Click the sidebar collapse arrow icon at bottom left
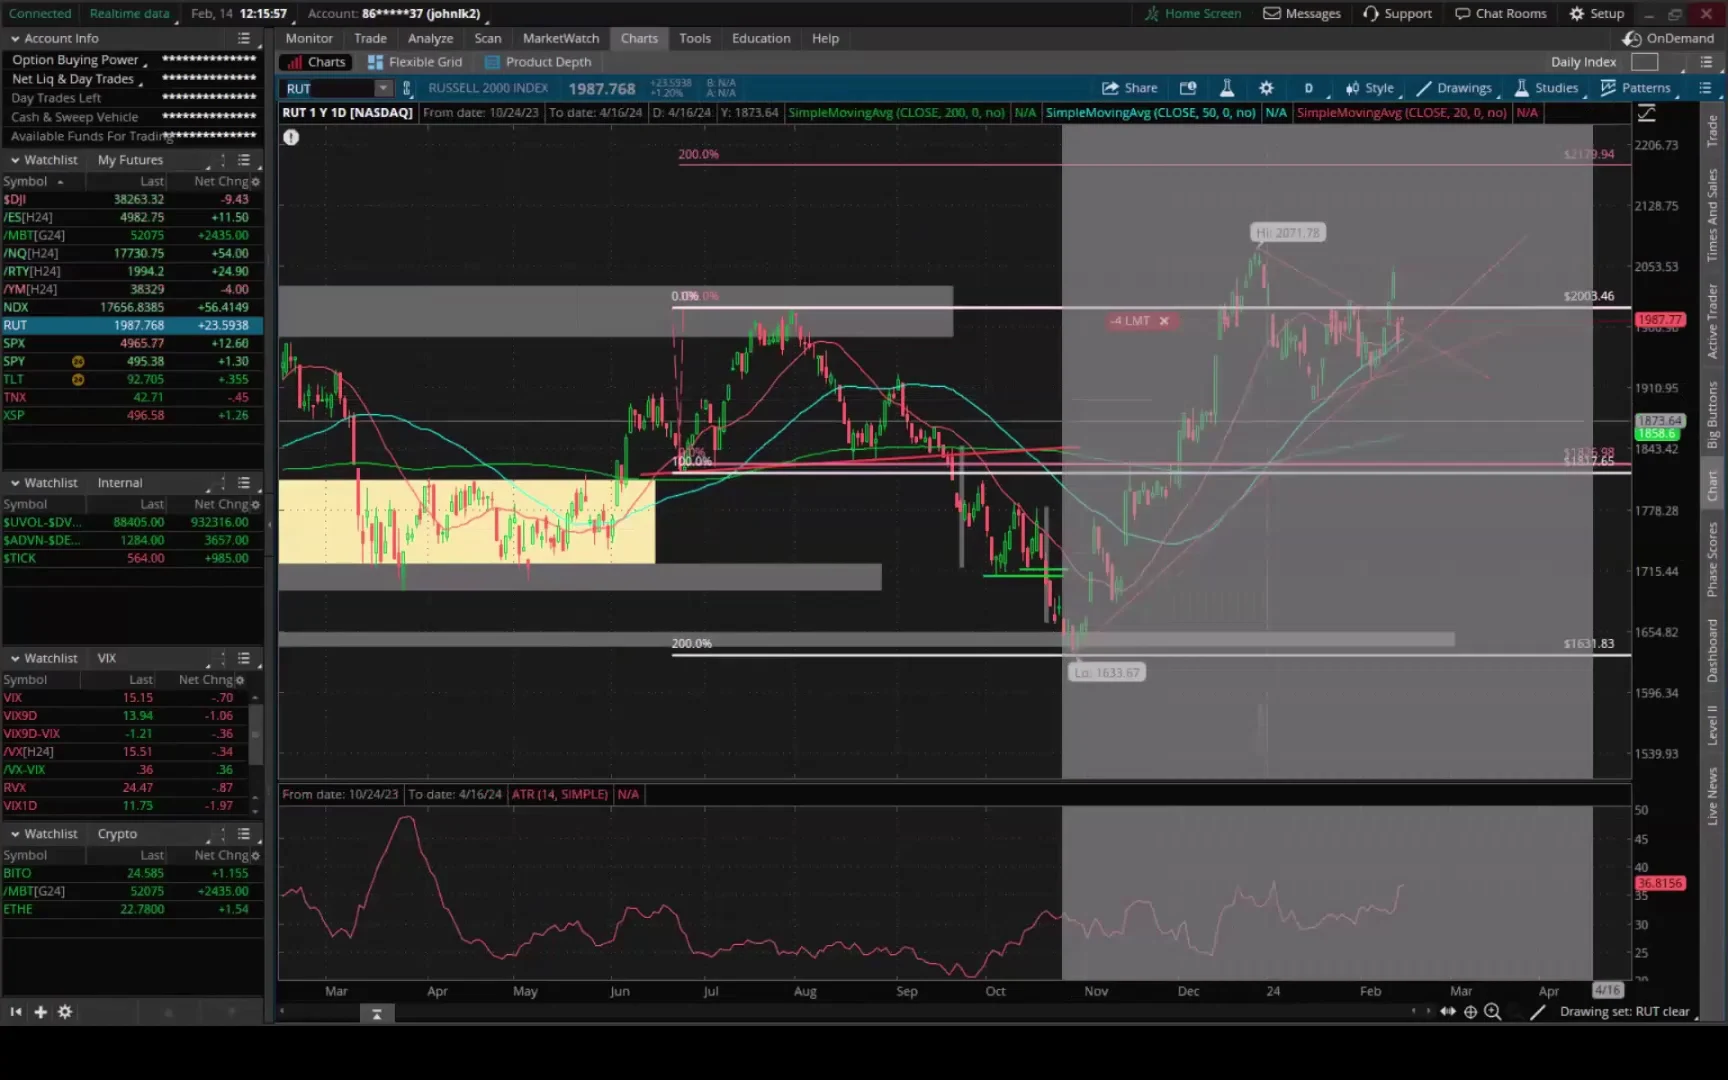The width and height of the screenshot is (1728, 1080). [15, 1012]
